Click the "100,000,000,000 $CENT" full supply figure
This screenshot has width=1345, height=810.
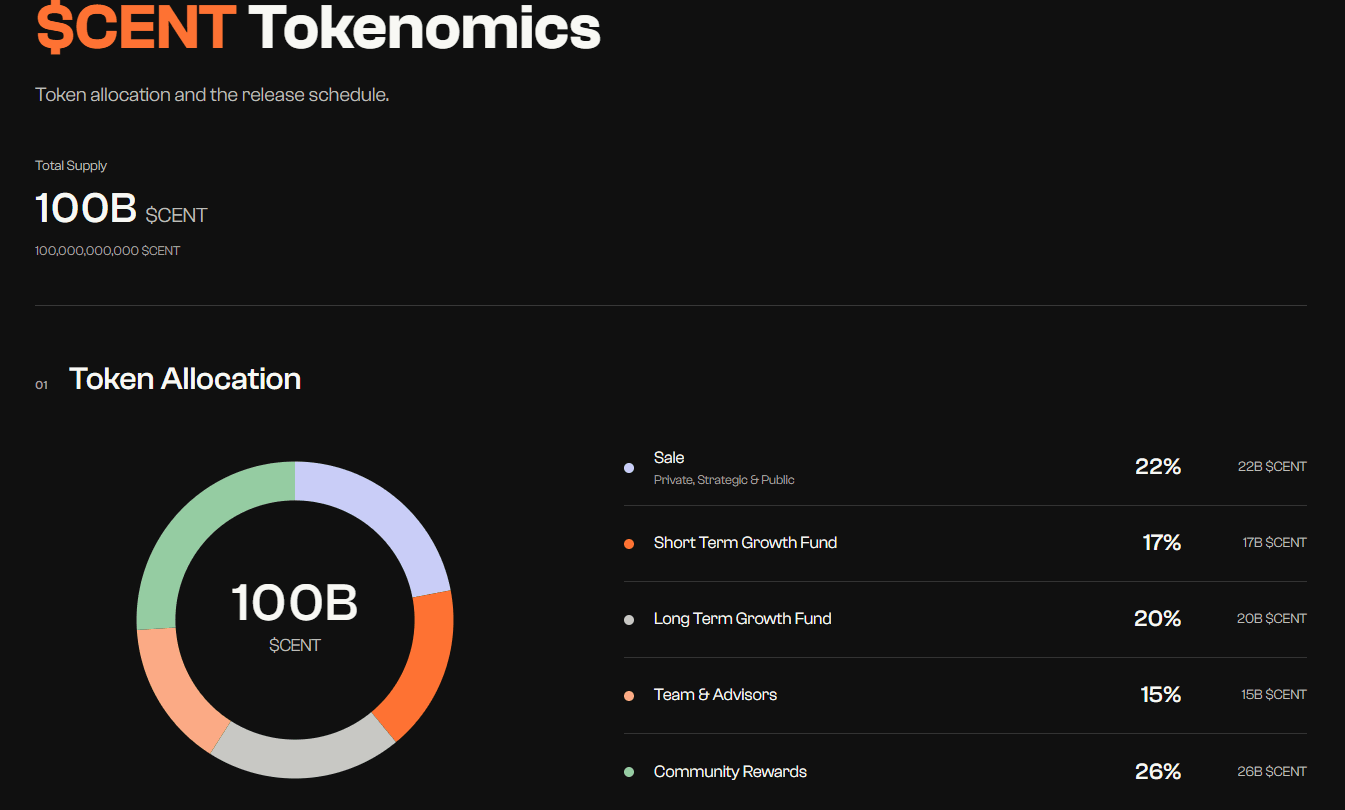pyautogui.click(x=107, y=251)
